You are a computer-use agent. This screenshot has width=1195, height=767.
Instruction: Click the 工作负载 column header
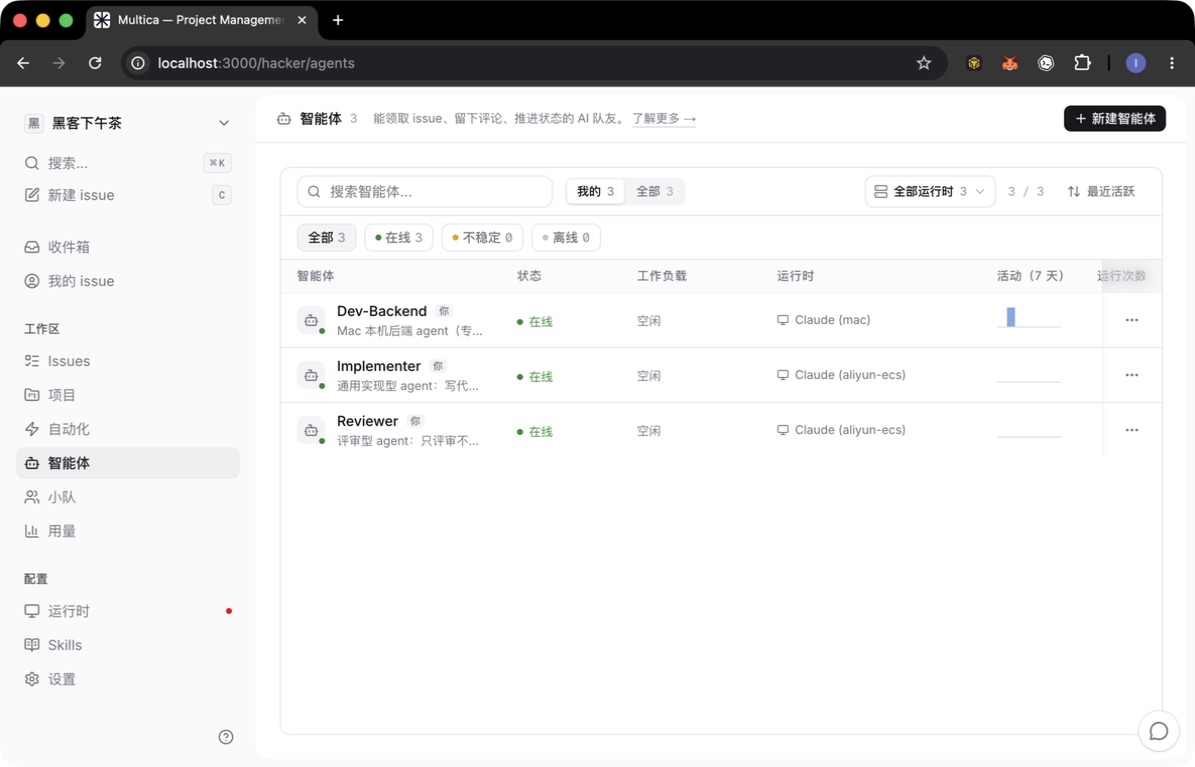[662, 275]
